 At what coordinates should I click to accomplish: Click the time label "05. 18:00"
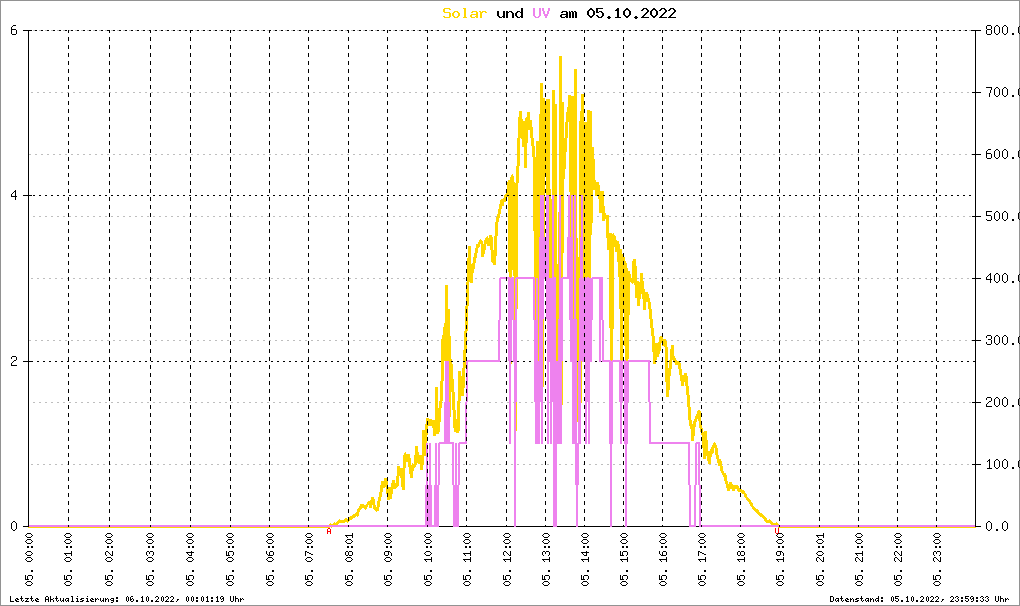tap(741, 559)
